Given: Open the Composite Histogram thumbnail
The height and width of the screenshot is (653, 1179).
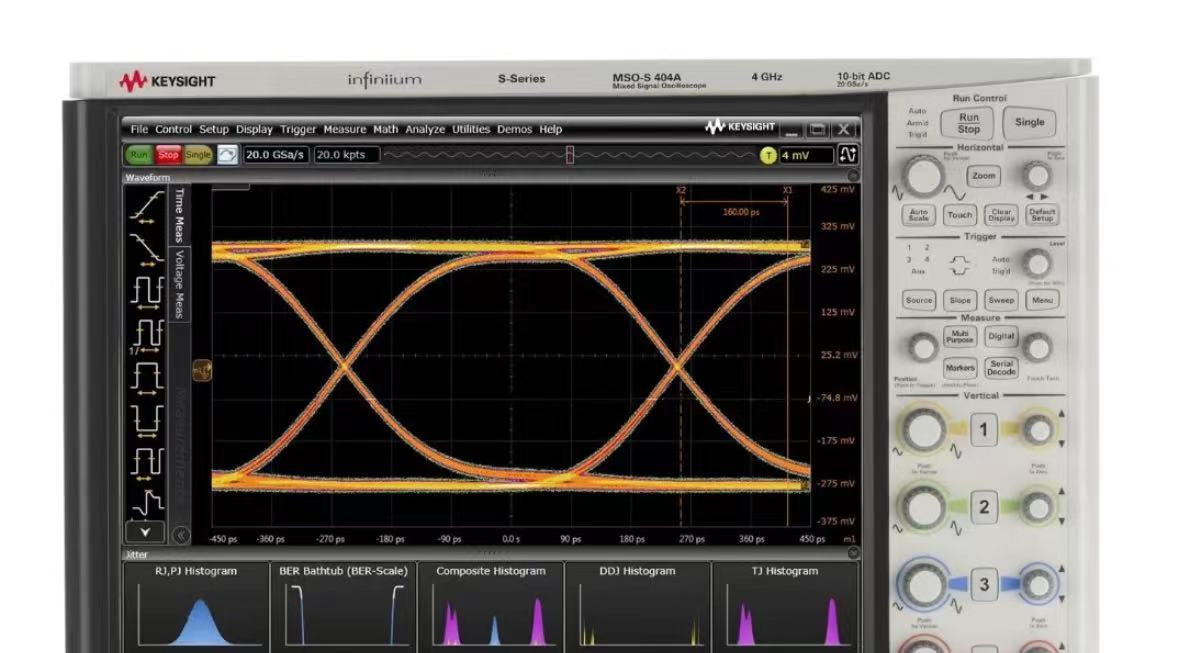Looking at the screenshot, I should pyautogui.click(x=490, y=607).
